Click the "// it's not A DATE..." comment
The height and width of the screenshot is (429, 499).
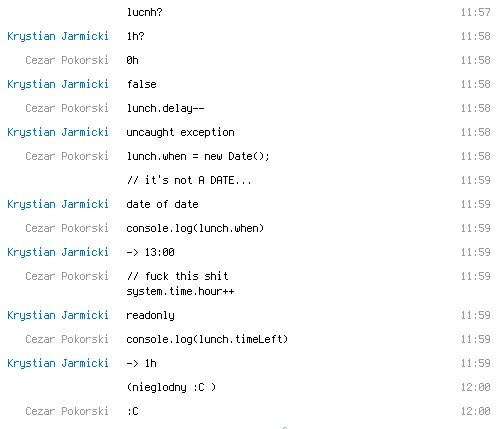pos(189,180)
